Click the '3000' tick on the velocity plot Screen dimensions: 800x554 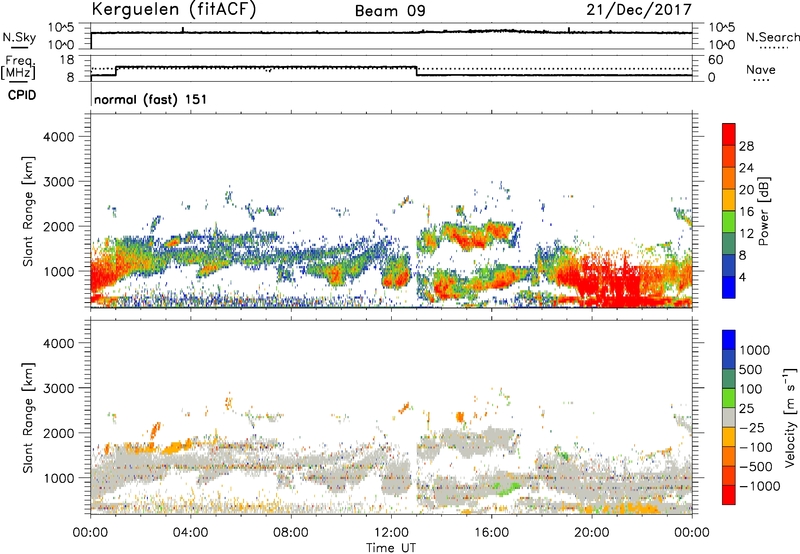[x=58, y=388]
